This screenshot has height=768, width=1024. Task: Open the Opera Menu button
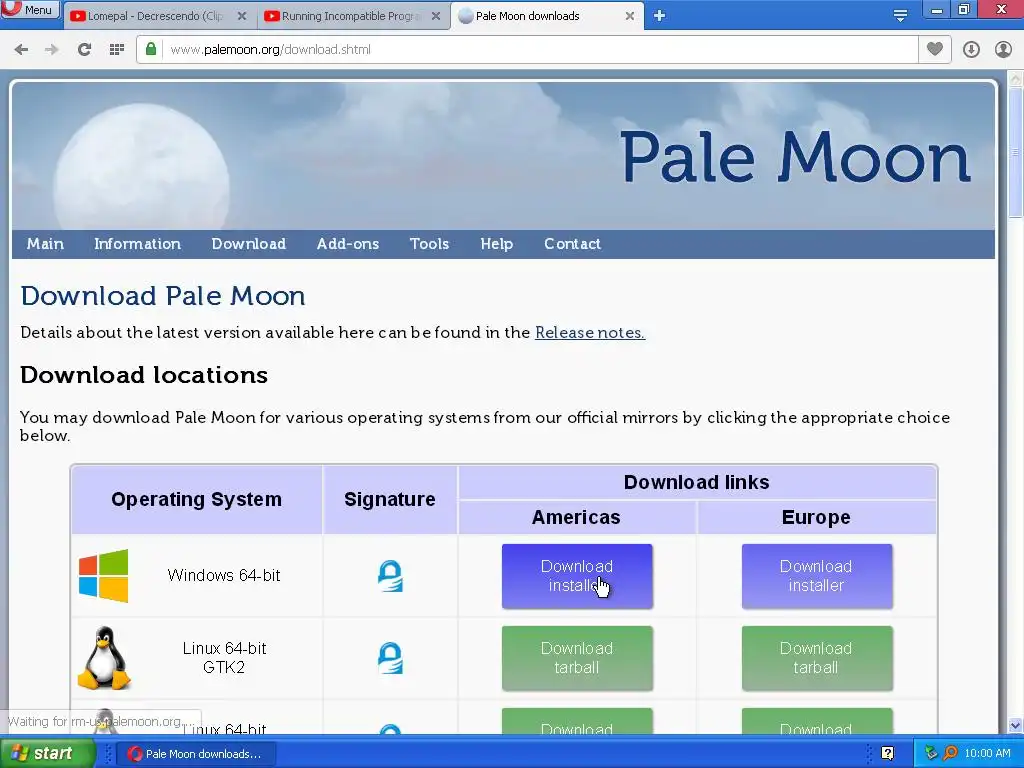click(x=30, y=10)
